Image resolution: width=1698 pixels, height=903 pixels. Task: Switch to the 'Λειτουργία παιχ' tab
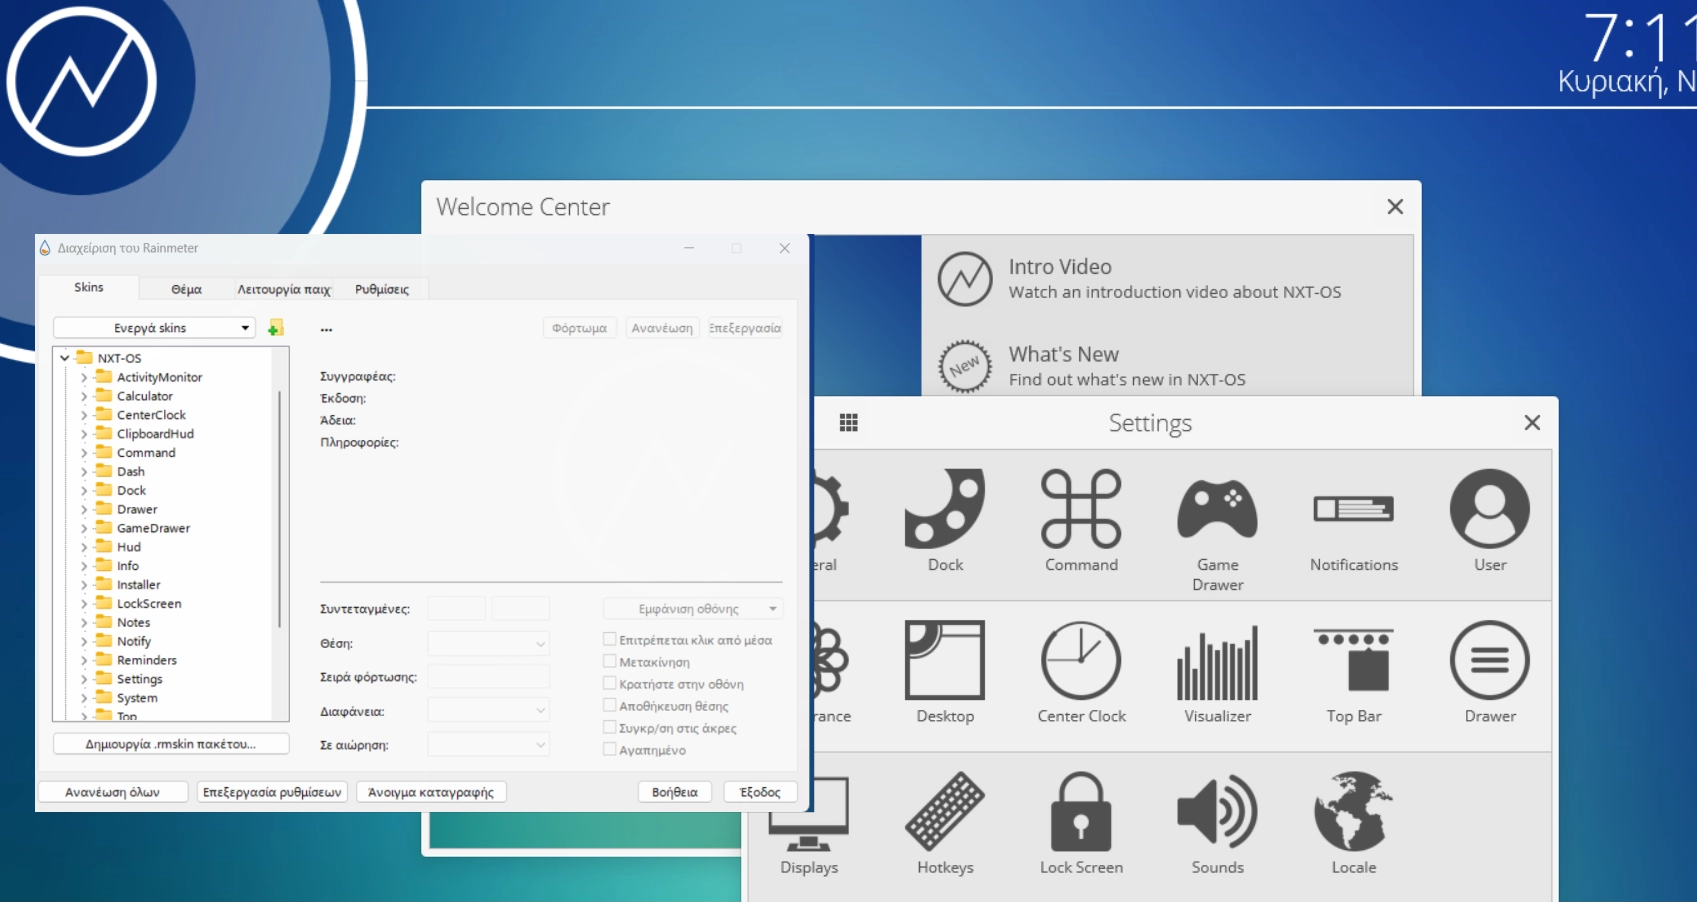[283, 289]
